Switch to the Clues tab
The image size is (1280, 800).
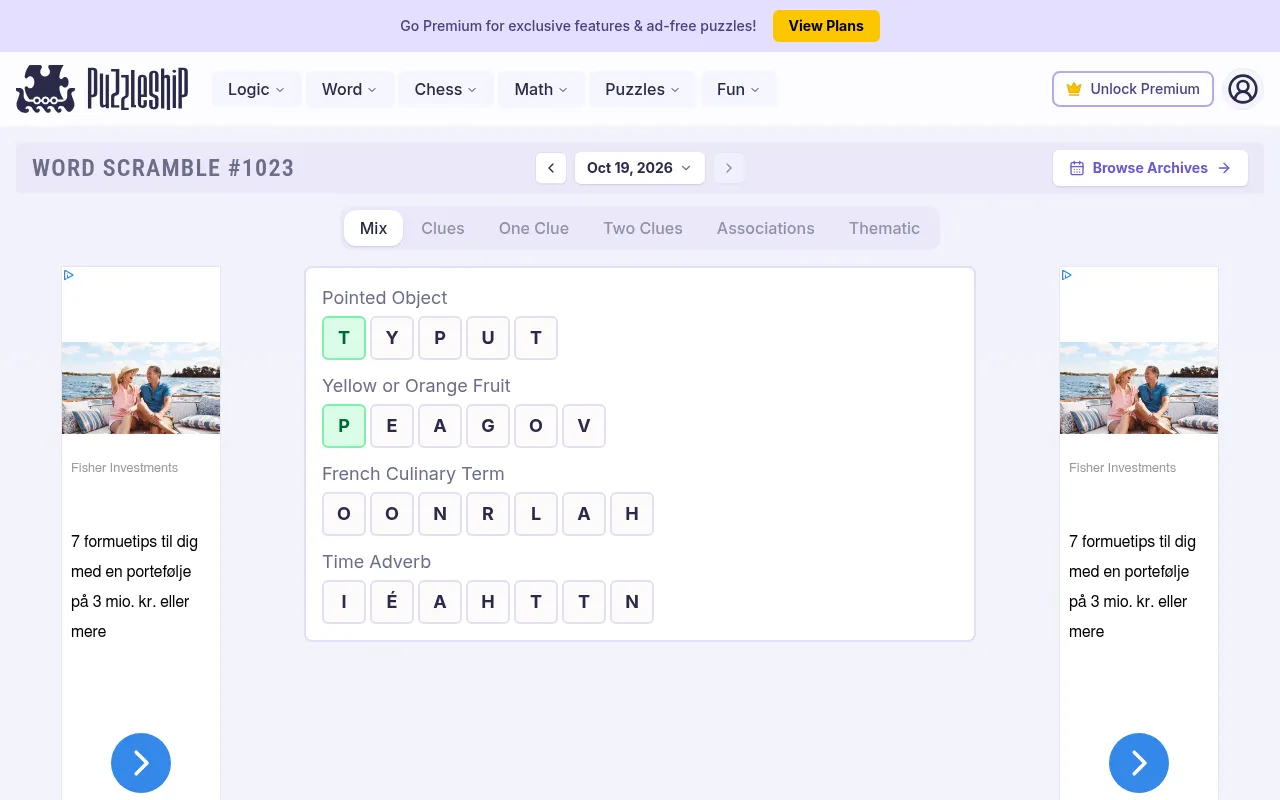click(443, 228)
